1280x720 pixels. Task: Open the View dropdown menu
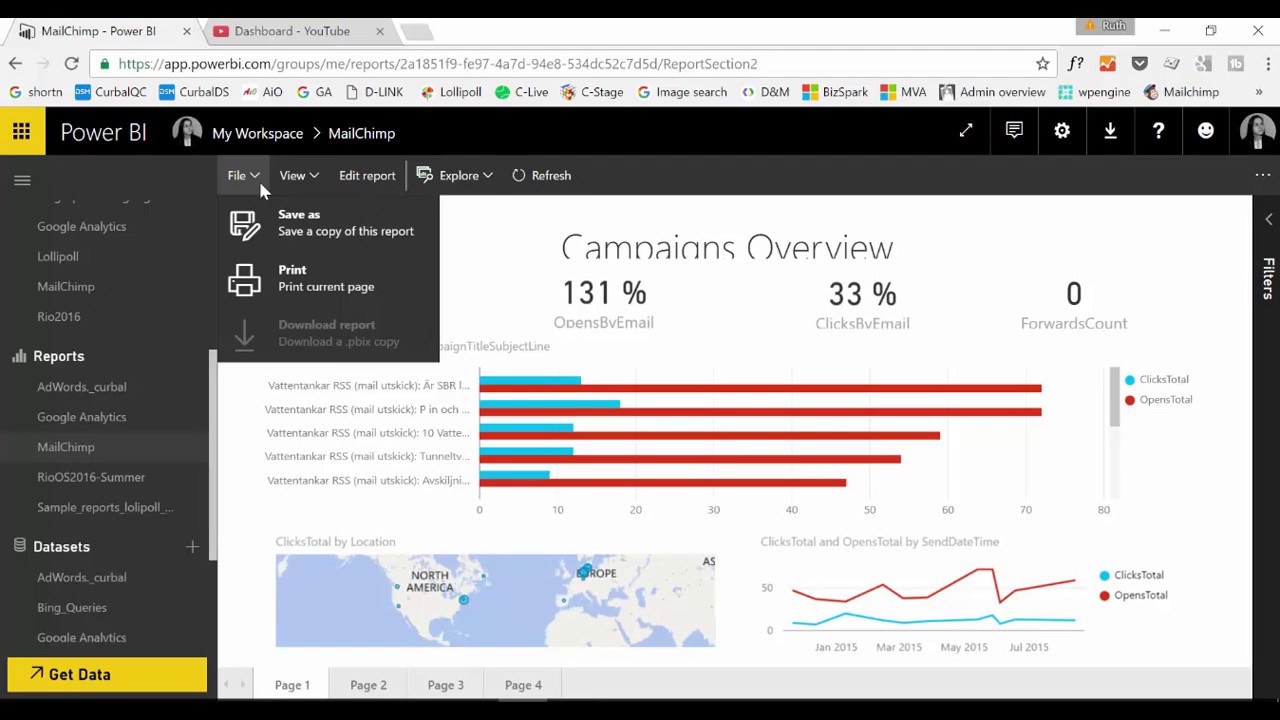[x=298, y=175]
